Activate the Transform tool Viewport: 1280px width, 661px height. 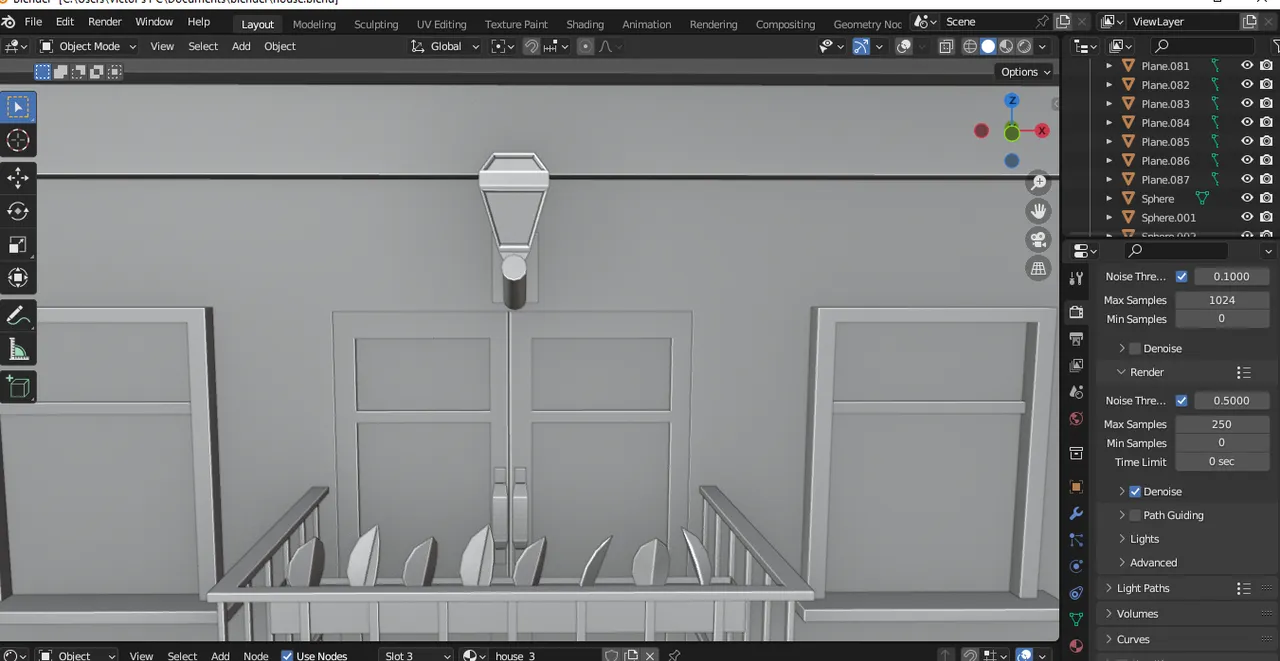18,278
